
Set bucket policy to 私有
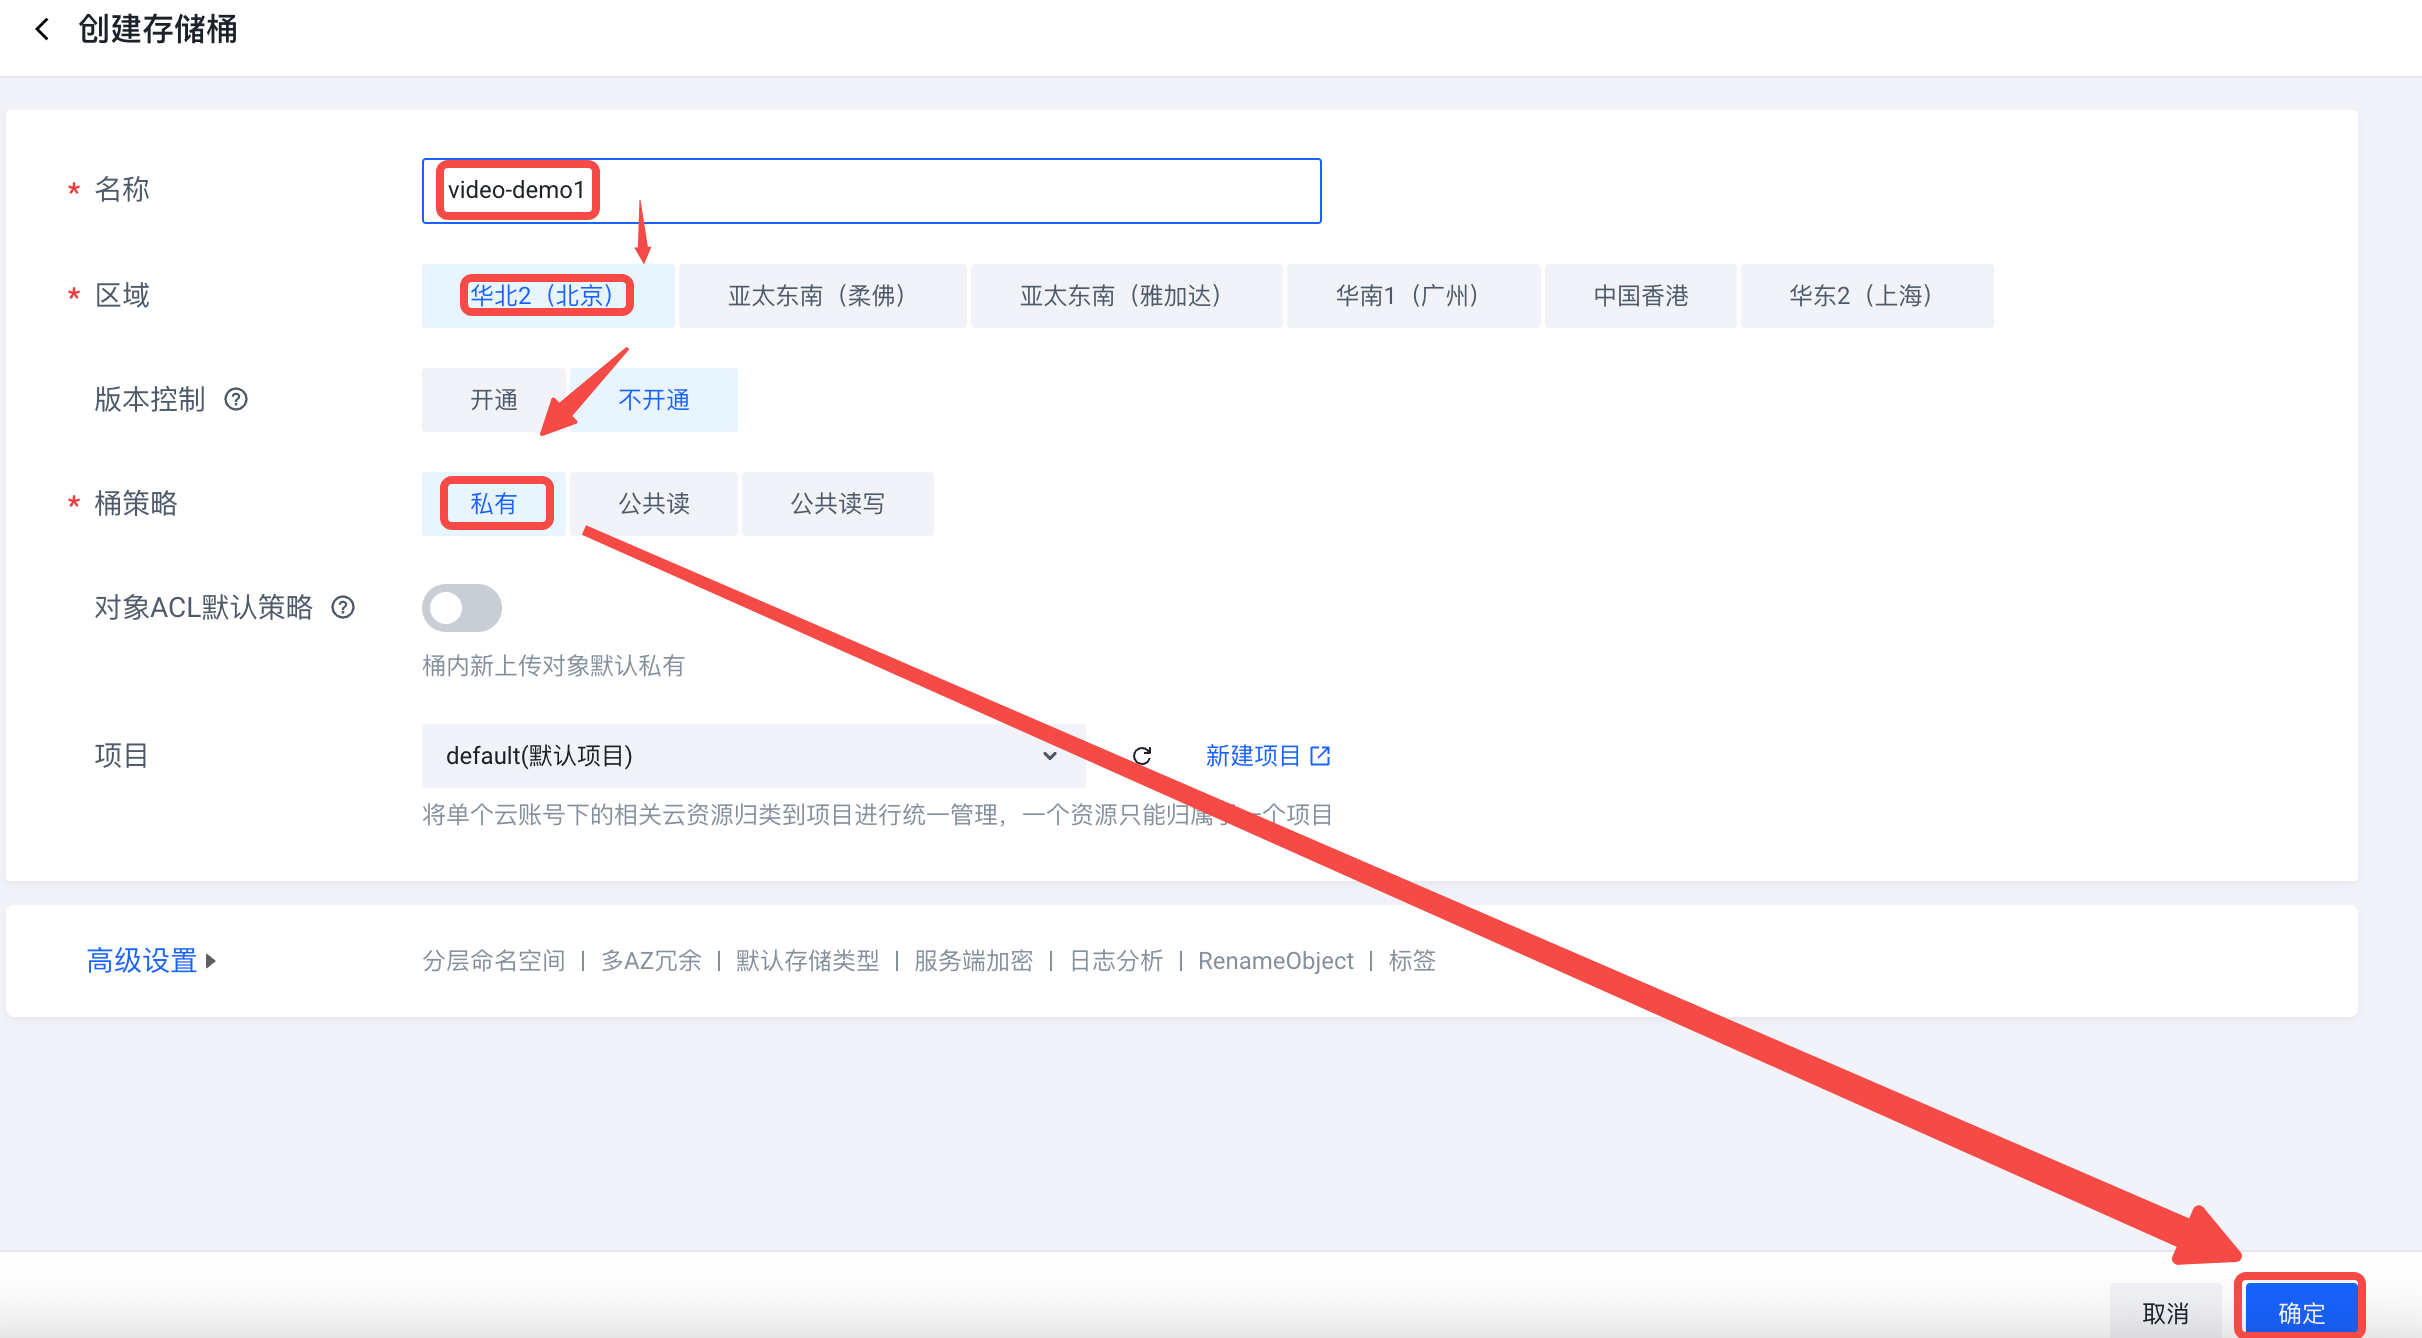[x=494, y=504]
